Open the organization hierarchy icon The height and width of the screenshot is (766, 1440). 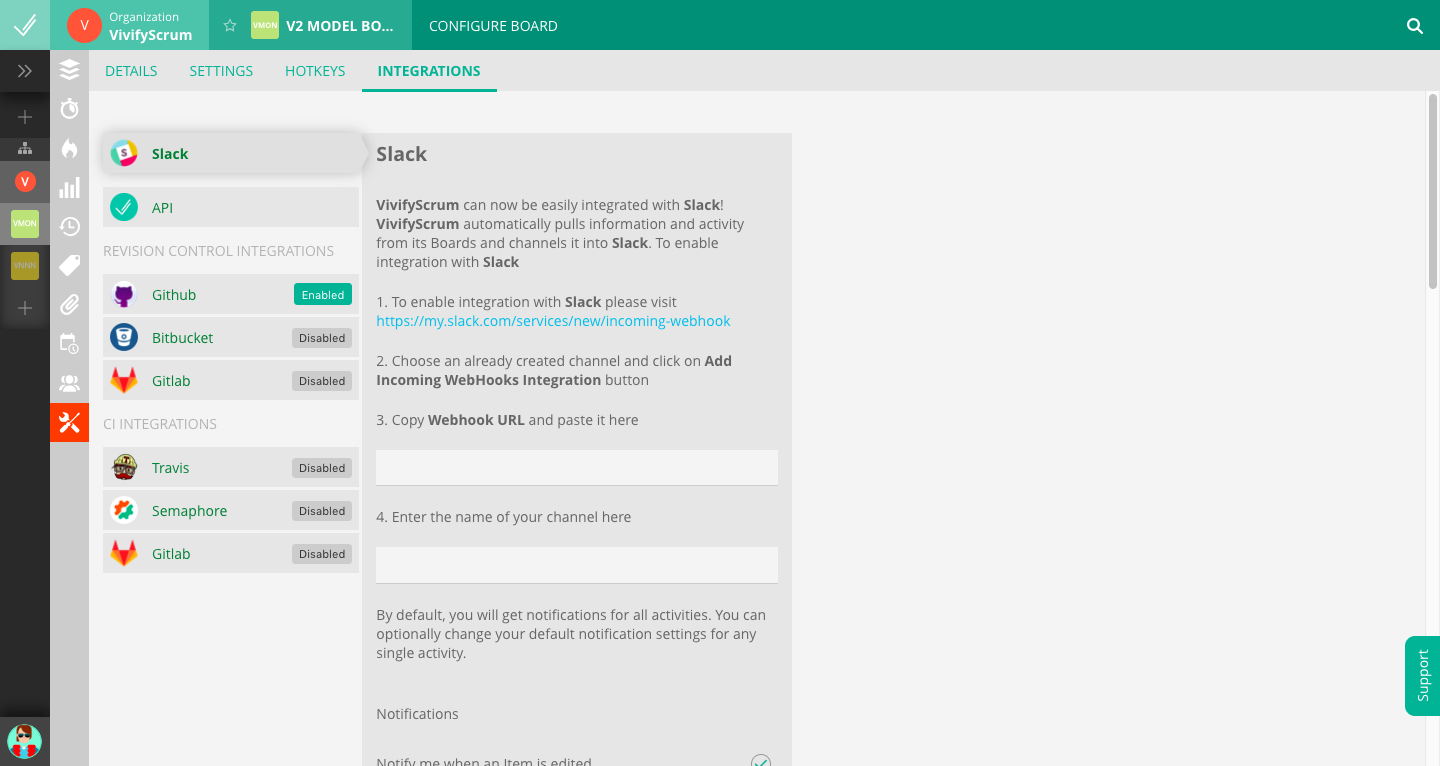[25, 149]
